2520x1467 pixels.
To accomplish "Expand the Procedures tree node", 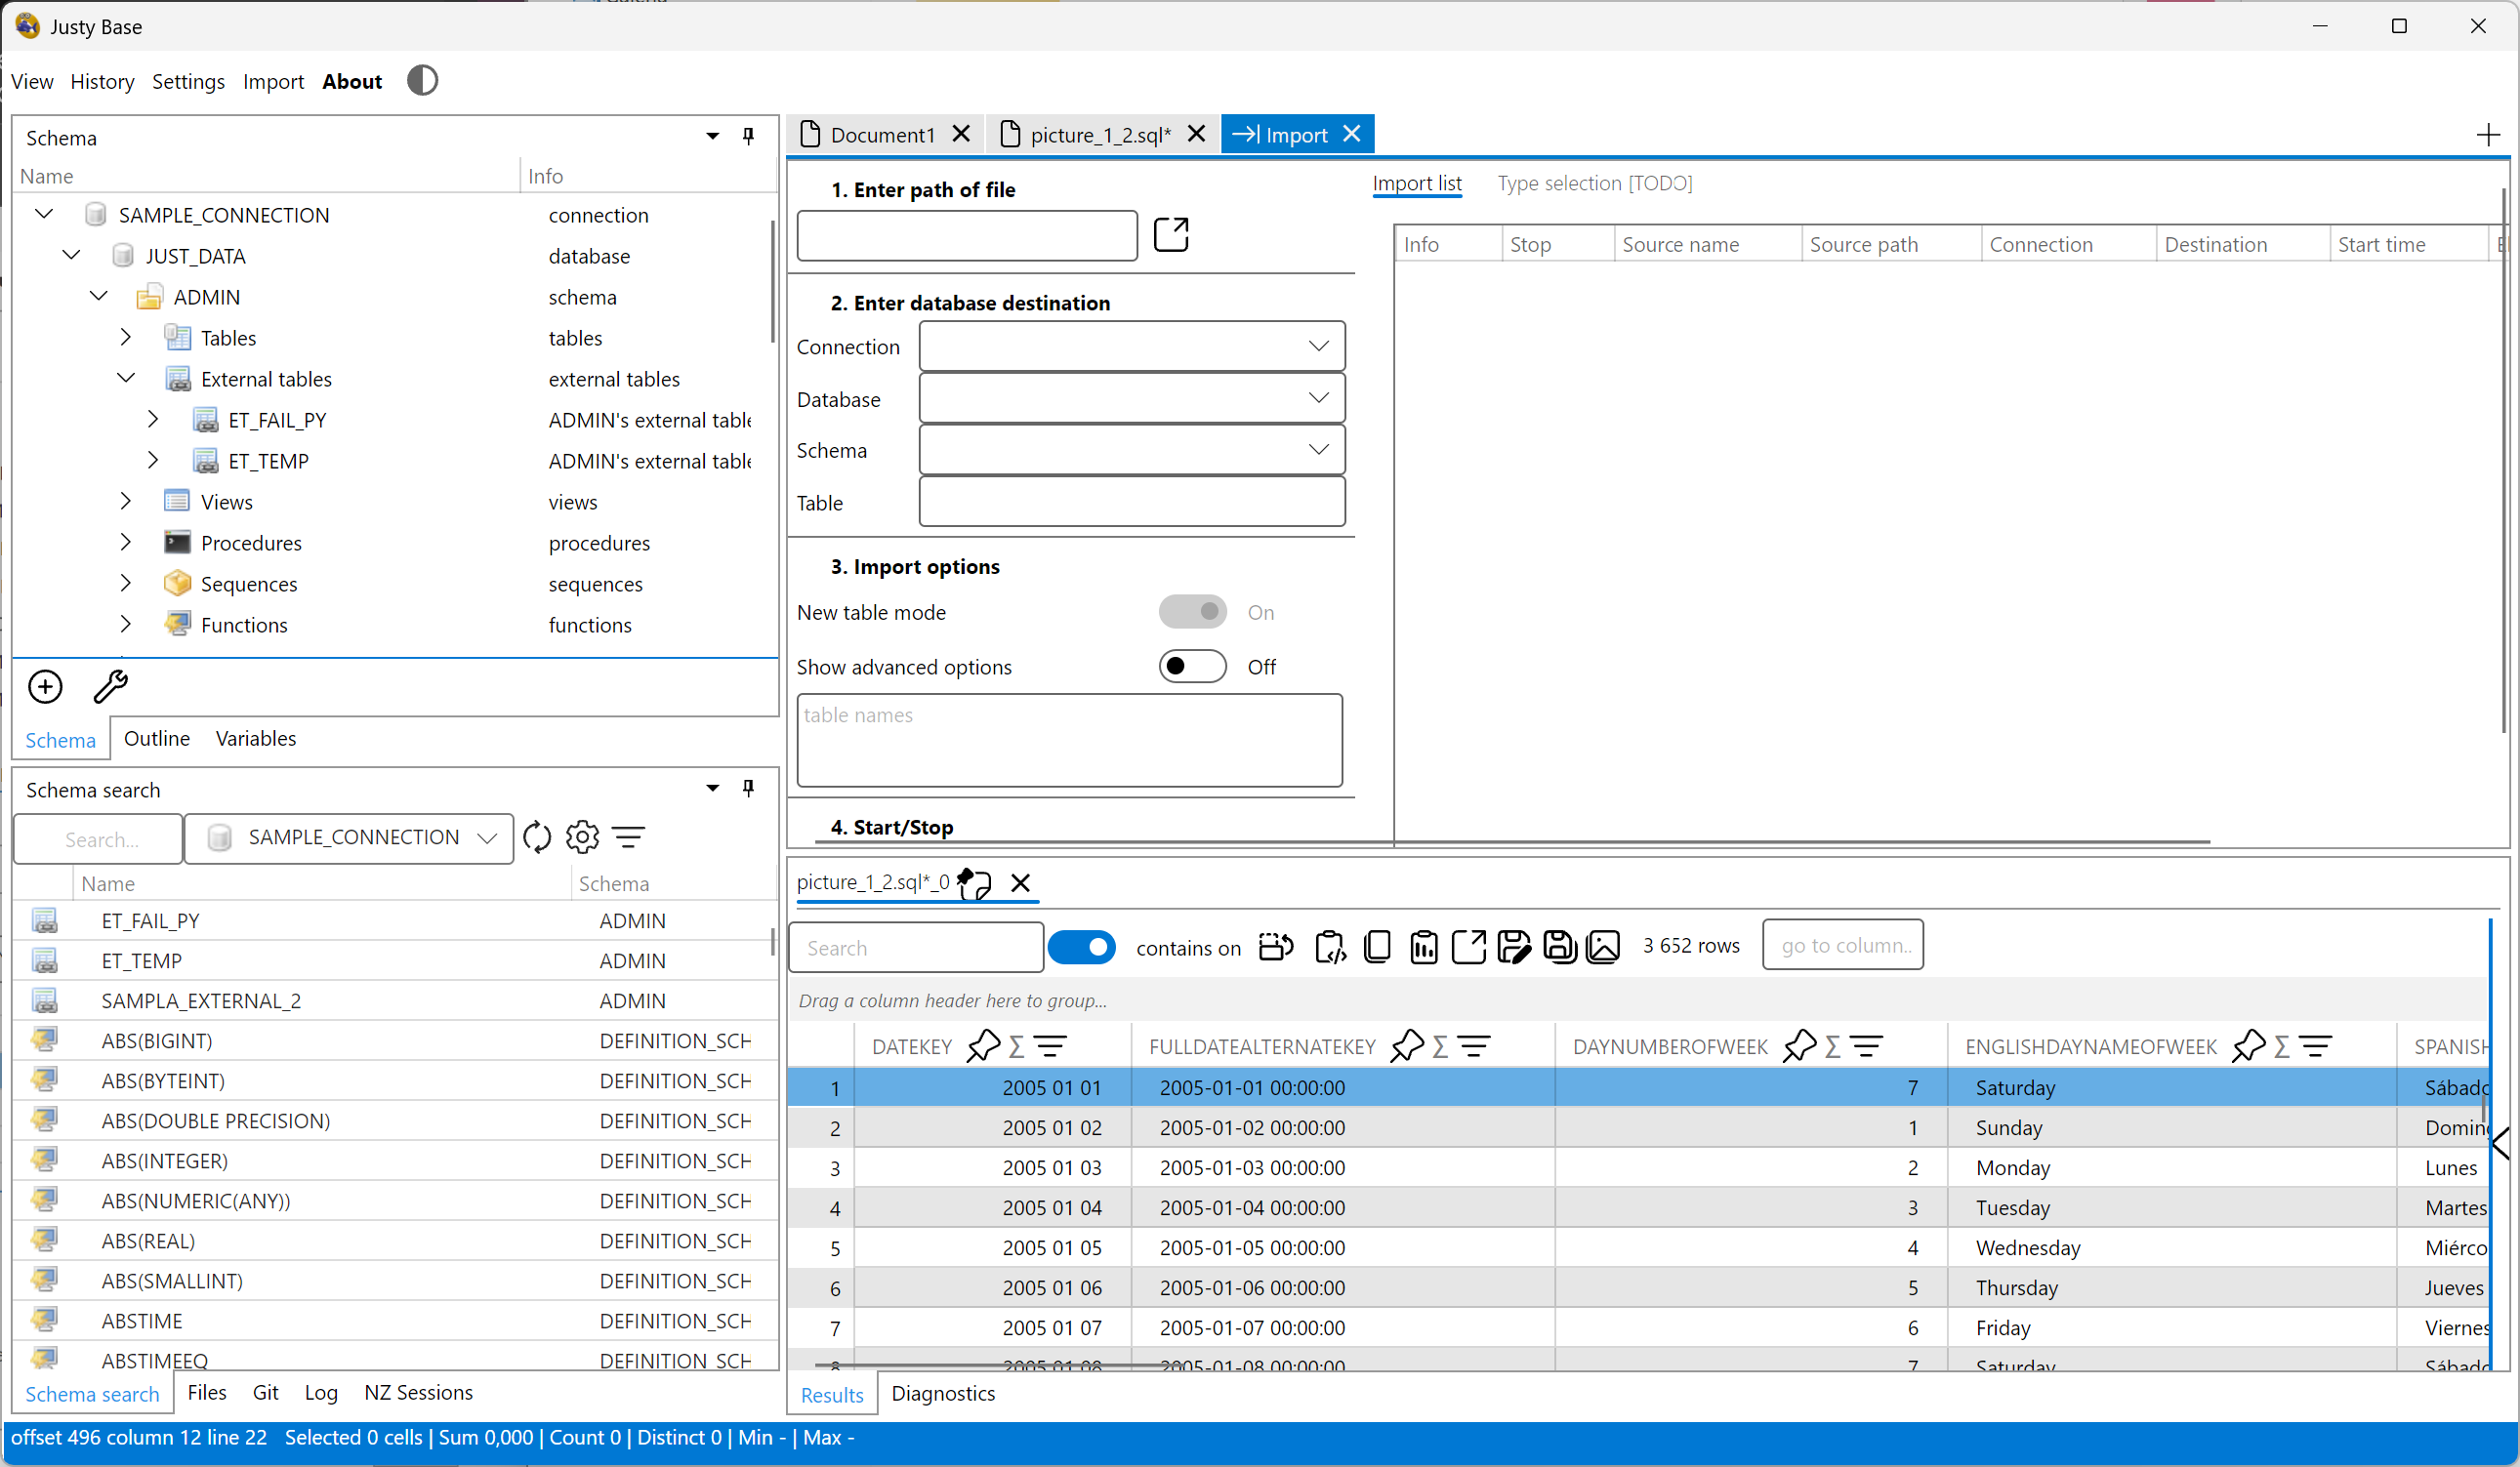I will pyautogui.click(x=125, y=542).
